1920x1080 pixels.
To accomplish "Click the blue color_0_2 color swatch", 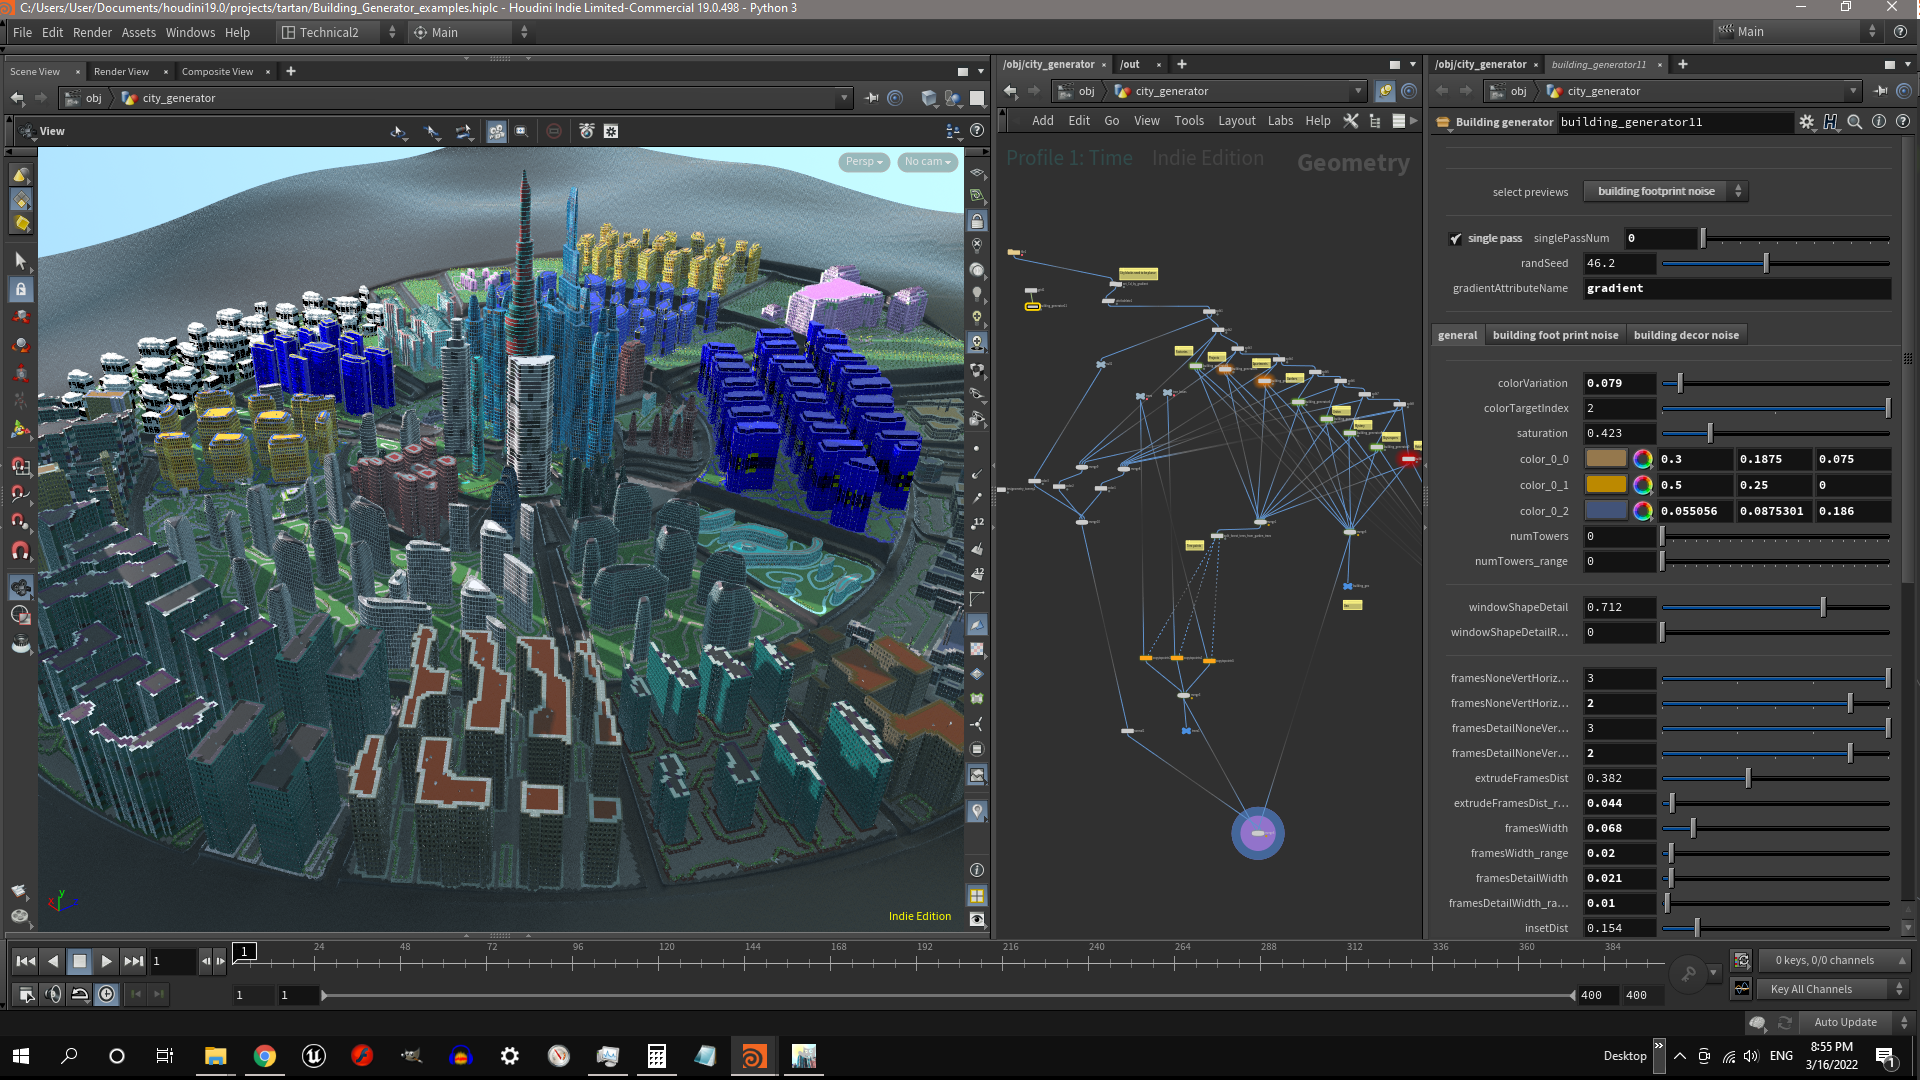I will [x=1607, y=511].
